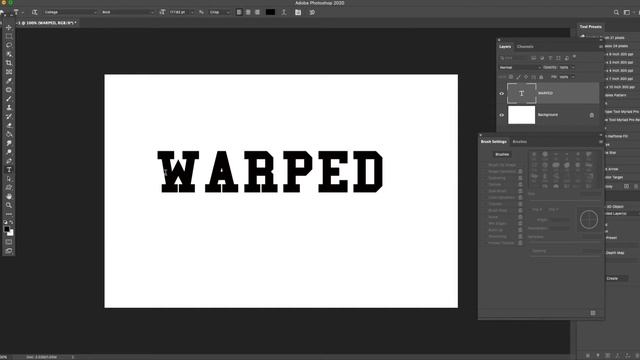Select the Rectangular Marquee tool
The height and width of the screenshot is (360, 640).
pos(9,36)
